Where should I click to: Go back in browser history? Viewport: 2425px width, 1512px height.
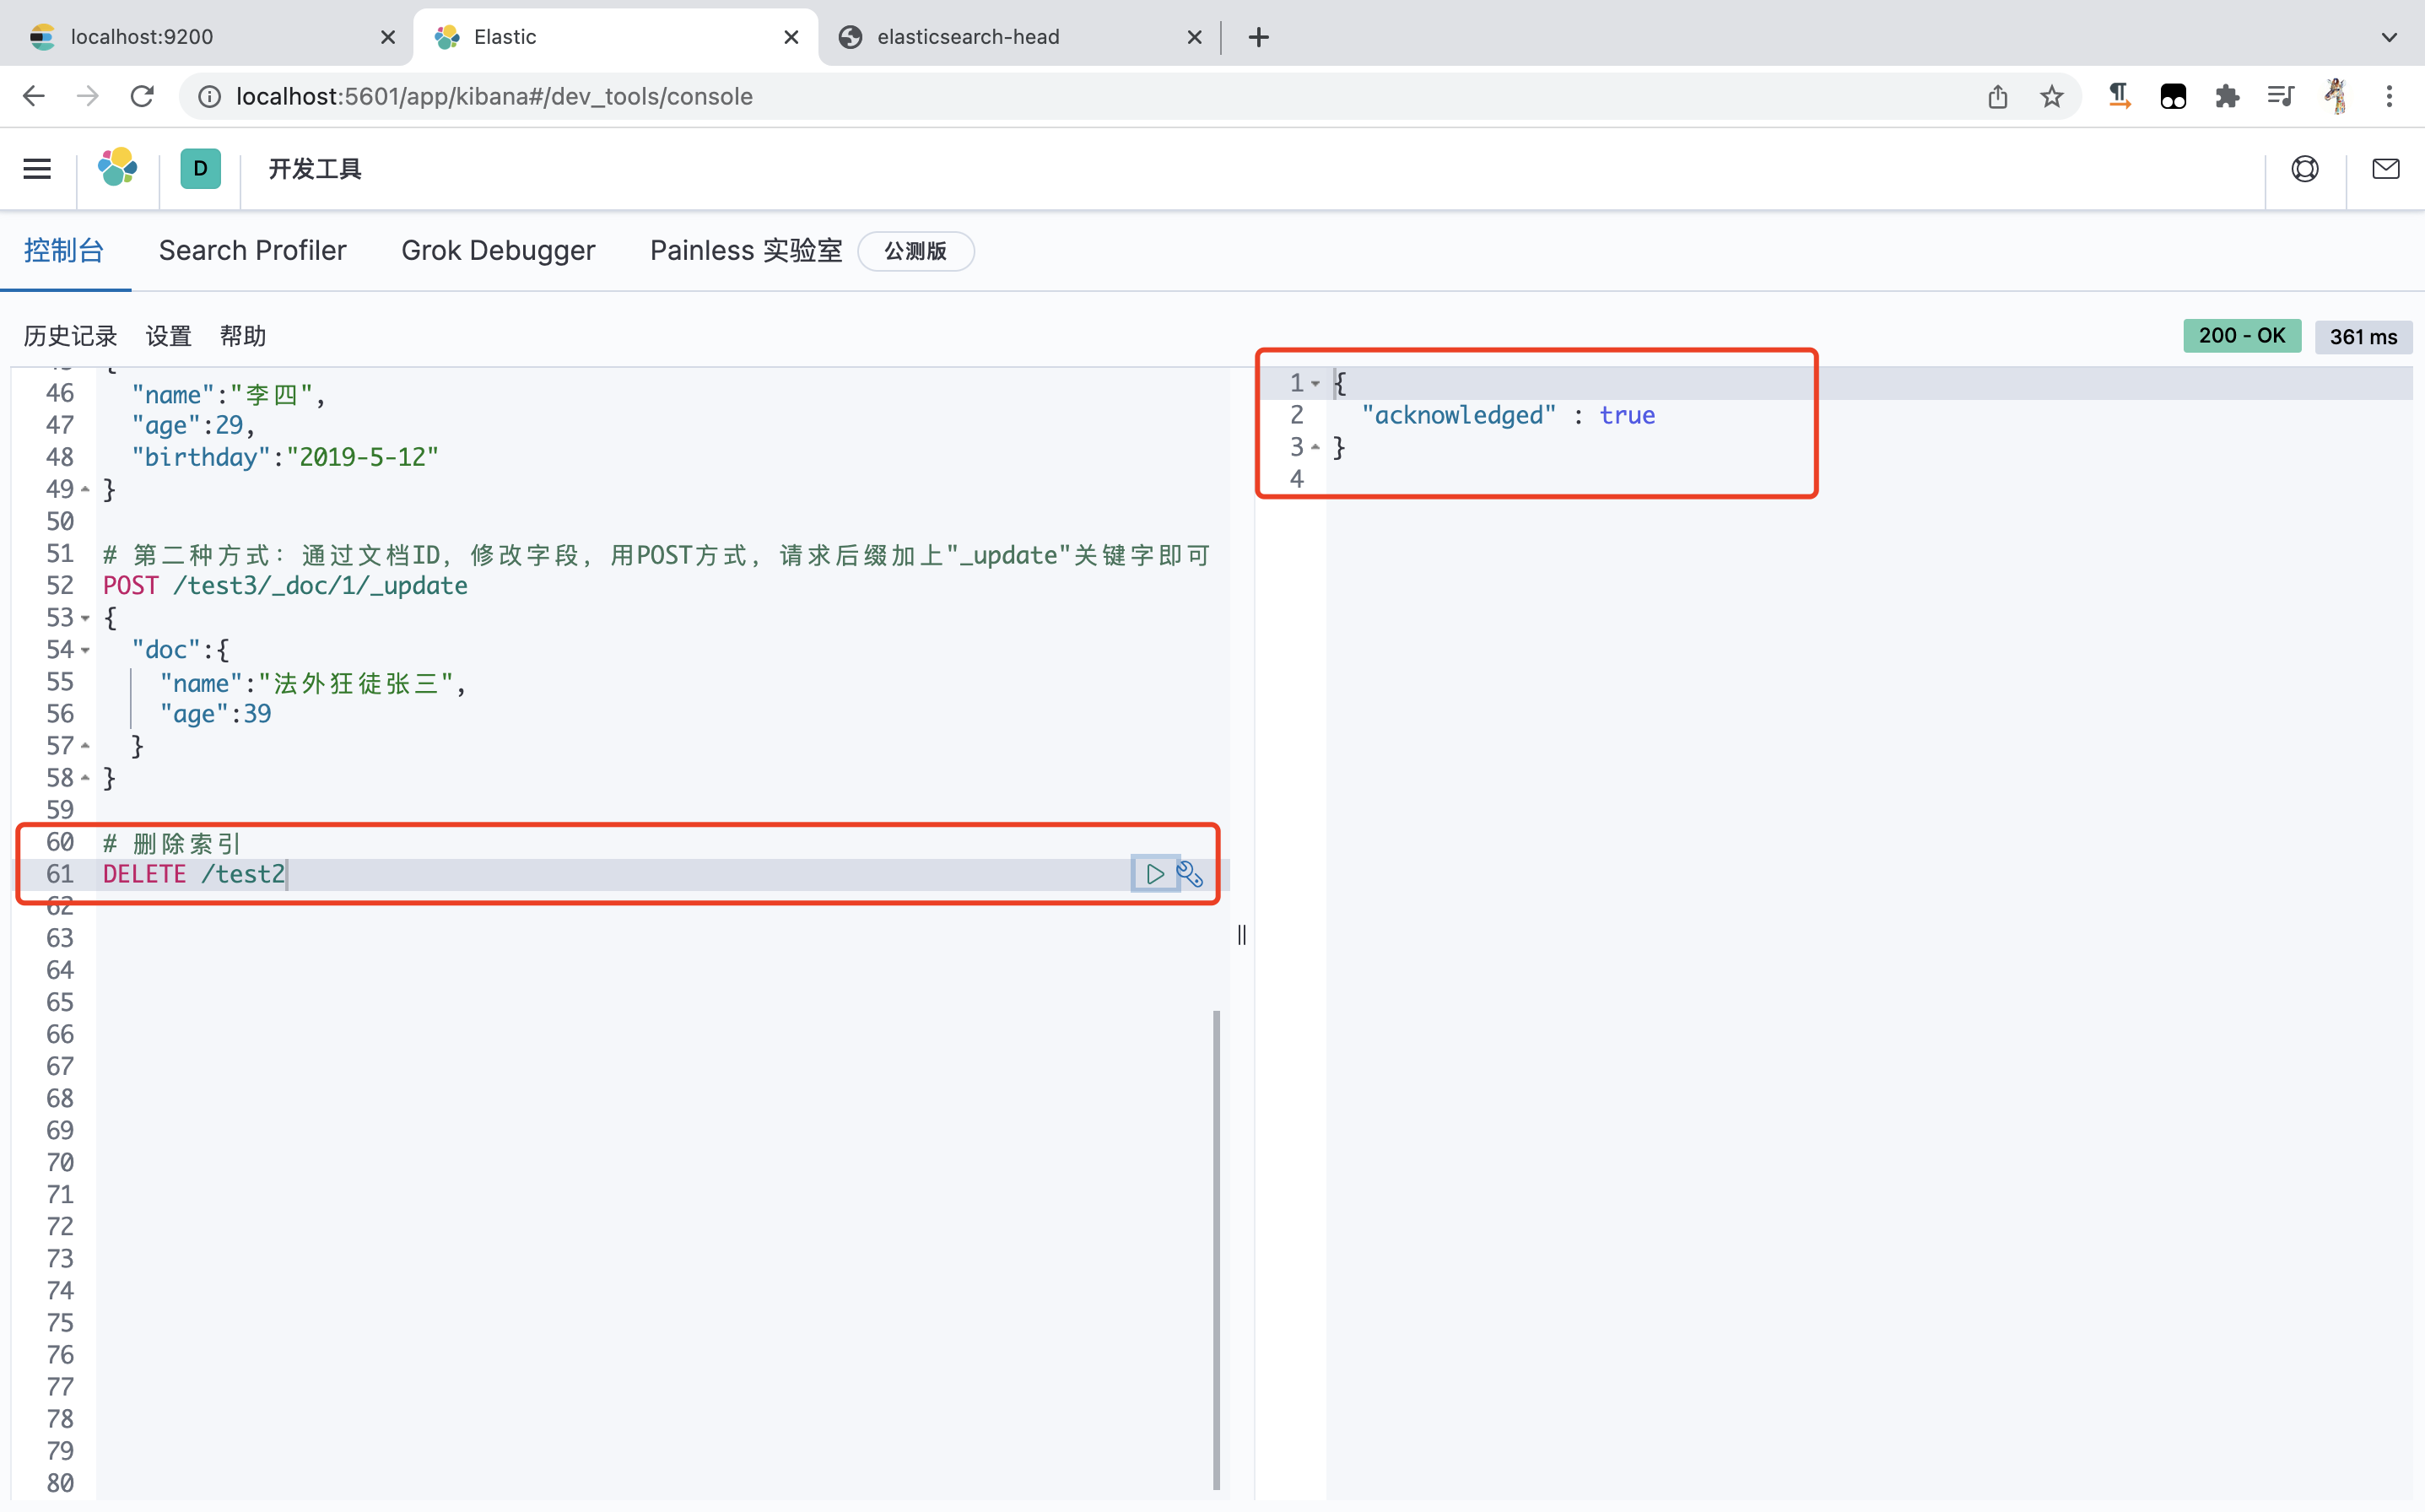click(x=34, y=96)
